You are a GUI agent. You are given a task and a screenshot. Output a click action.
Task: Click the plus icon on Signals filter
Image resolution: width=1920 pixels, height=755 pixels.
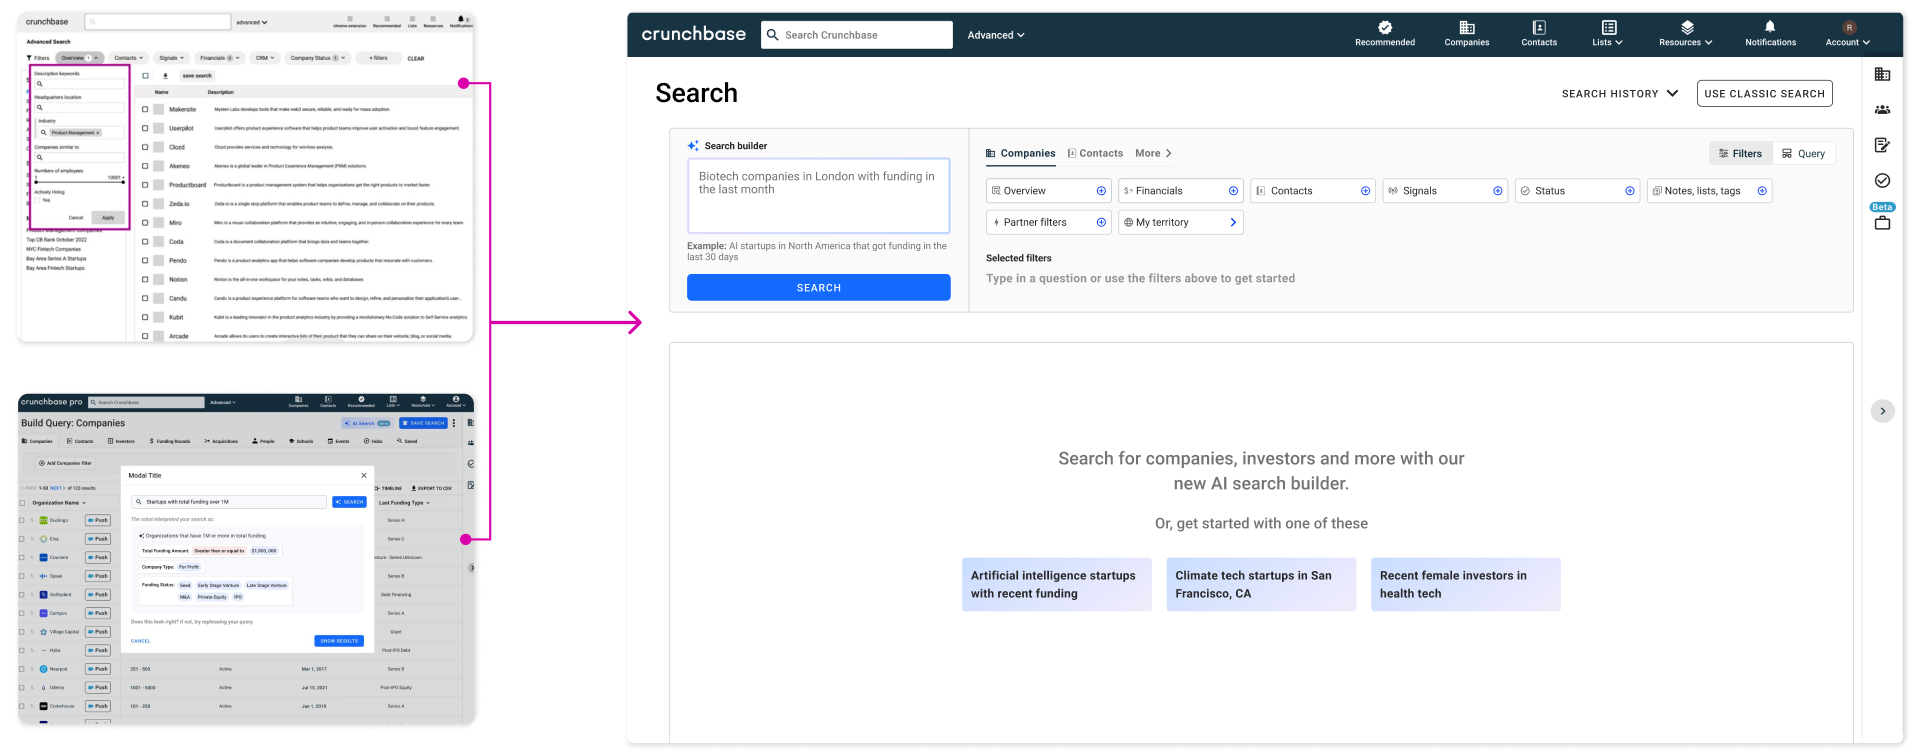pos(1497,191)
